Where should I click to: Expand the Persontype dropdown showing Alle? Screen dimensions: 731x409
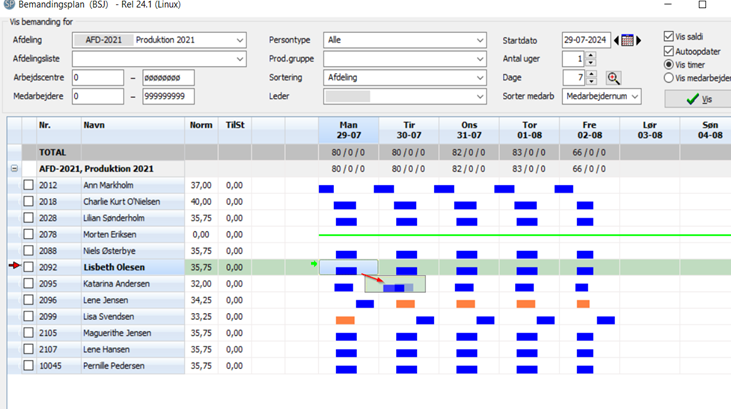(480, 41)
